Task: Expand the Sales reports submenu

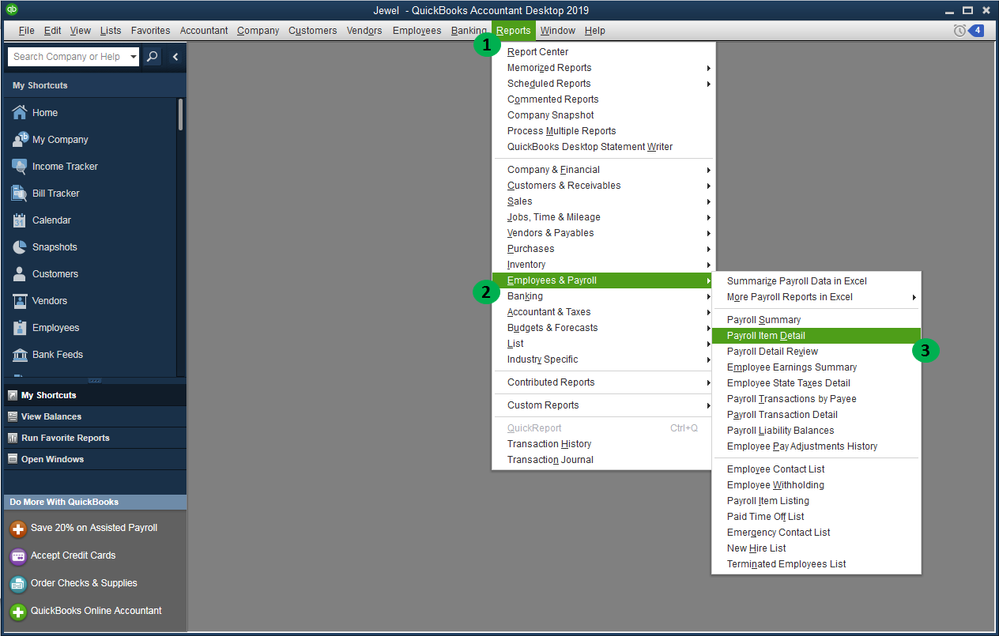Action: pyautogui.click(x=708, y=201)
